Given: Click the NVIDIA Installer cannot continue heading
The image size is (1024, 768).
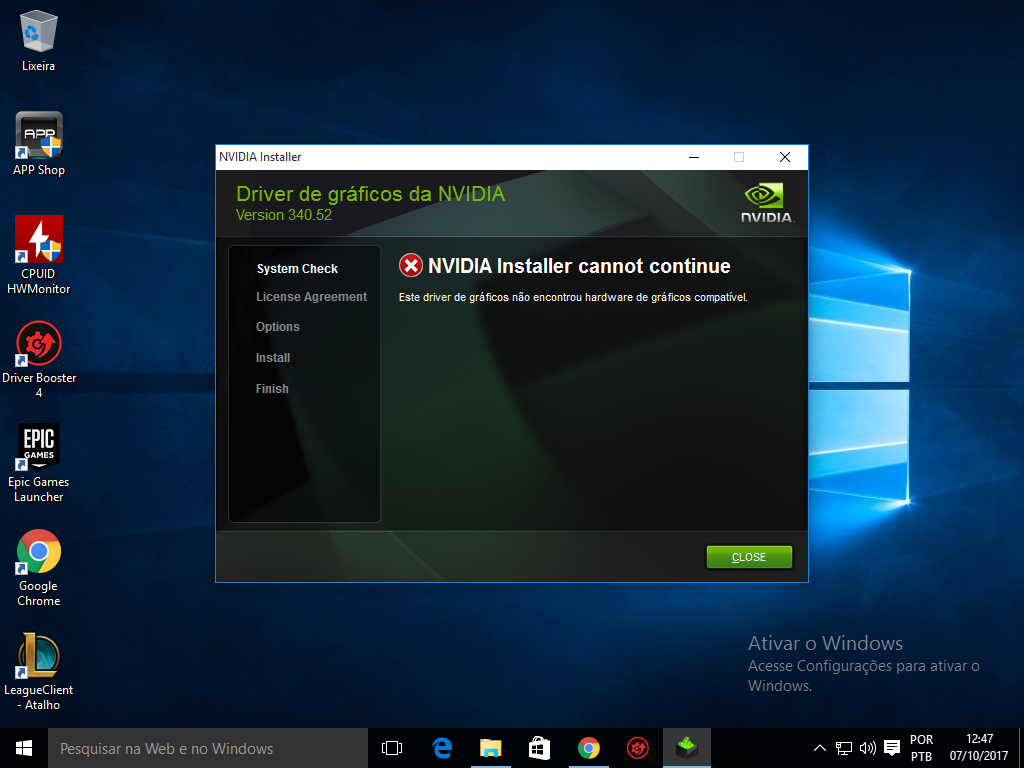Looking at the screenshot, I should 579,266.
